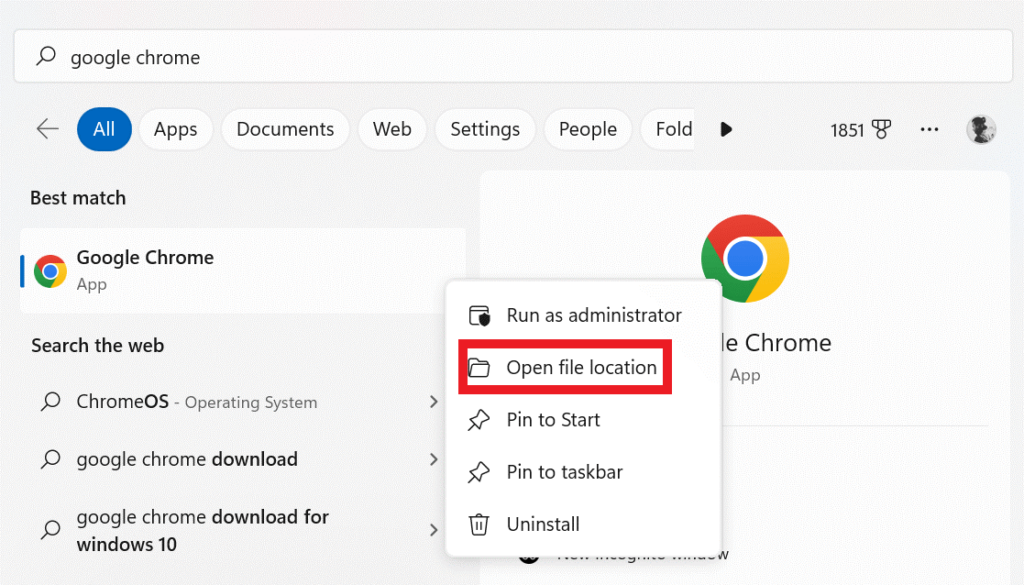Click the pin icon beside Pin to Start
The width and height of the screenshot is (1024, 585).
[x=479, y=420]
